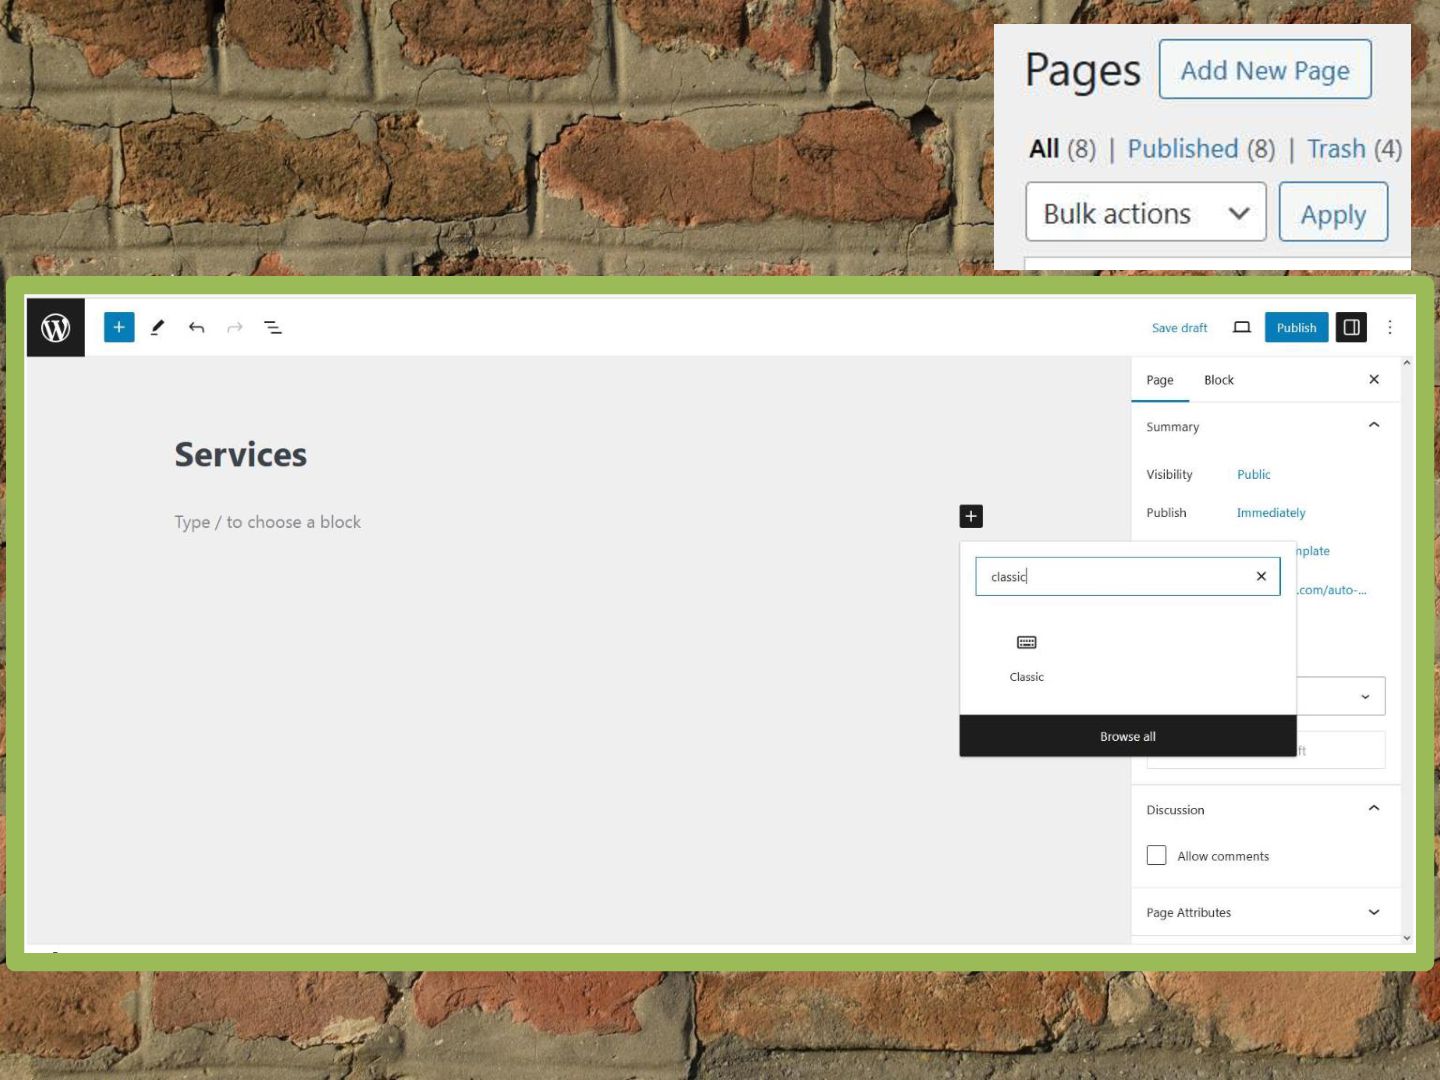This screenshot has height=1080, width=1440.
Task: Switch to the Page tab in sidebar
Action: click(x=1160, y=380)
